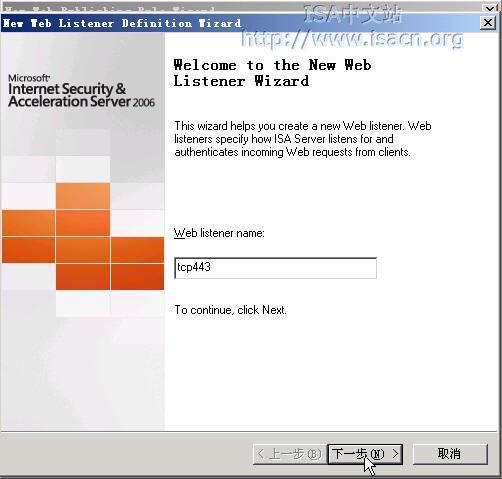The width and height of the screenshot is (502, 479).
Task: Click the Cancel (取消) button
Action: point(450,454)
